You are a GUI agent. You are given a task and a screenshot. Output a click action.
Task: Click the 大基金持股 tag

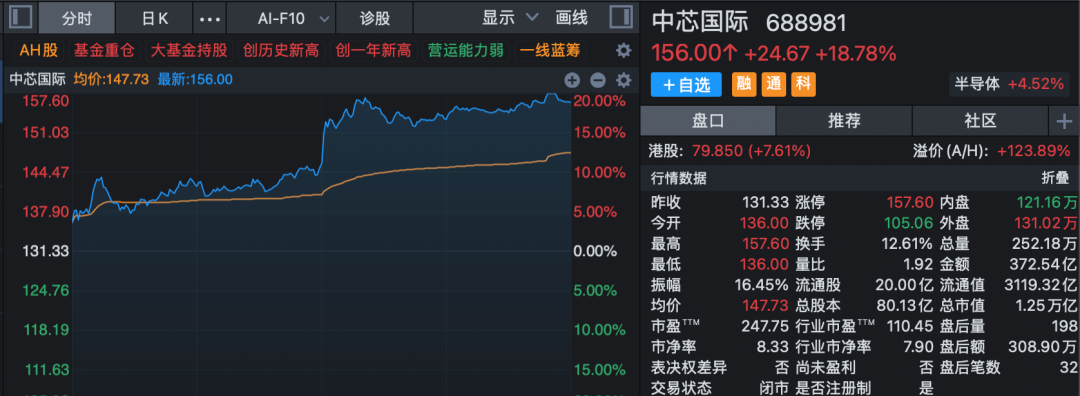tap(188, 50)
